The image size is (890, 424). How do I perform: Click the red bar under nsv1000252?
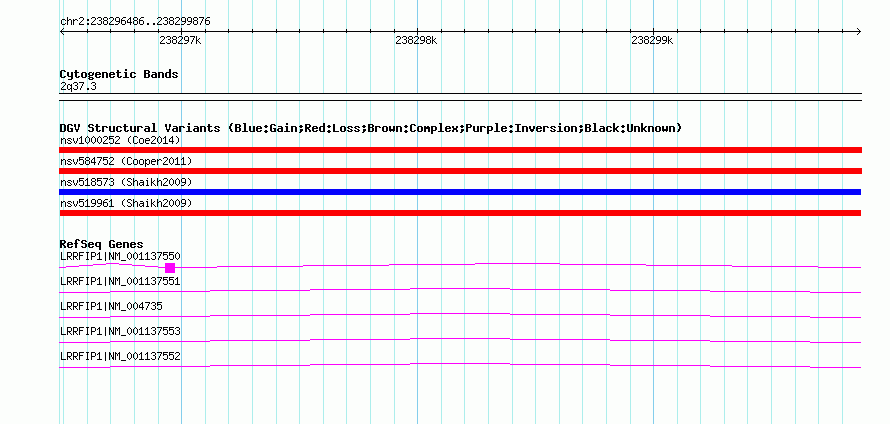pyautogui.click(x=460, y=150)
